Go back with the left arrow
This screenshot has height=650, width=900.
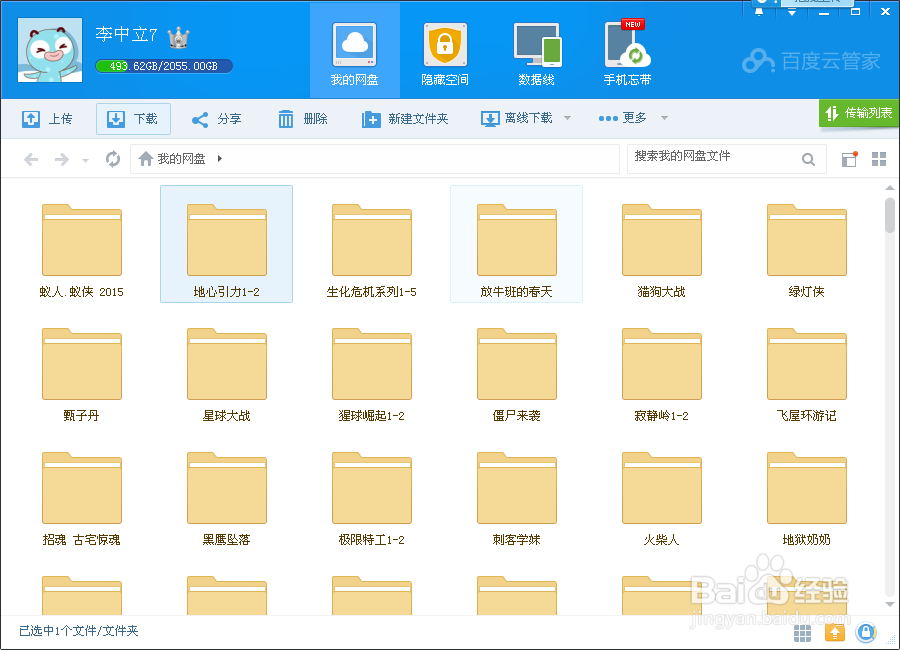click(31, 159)
